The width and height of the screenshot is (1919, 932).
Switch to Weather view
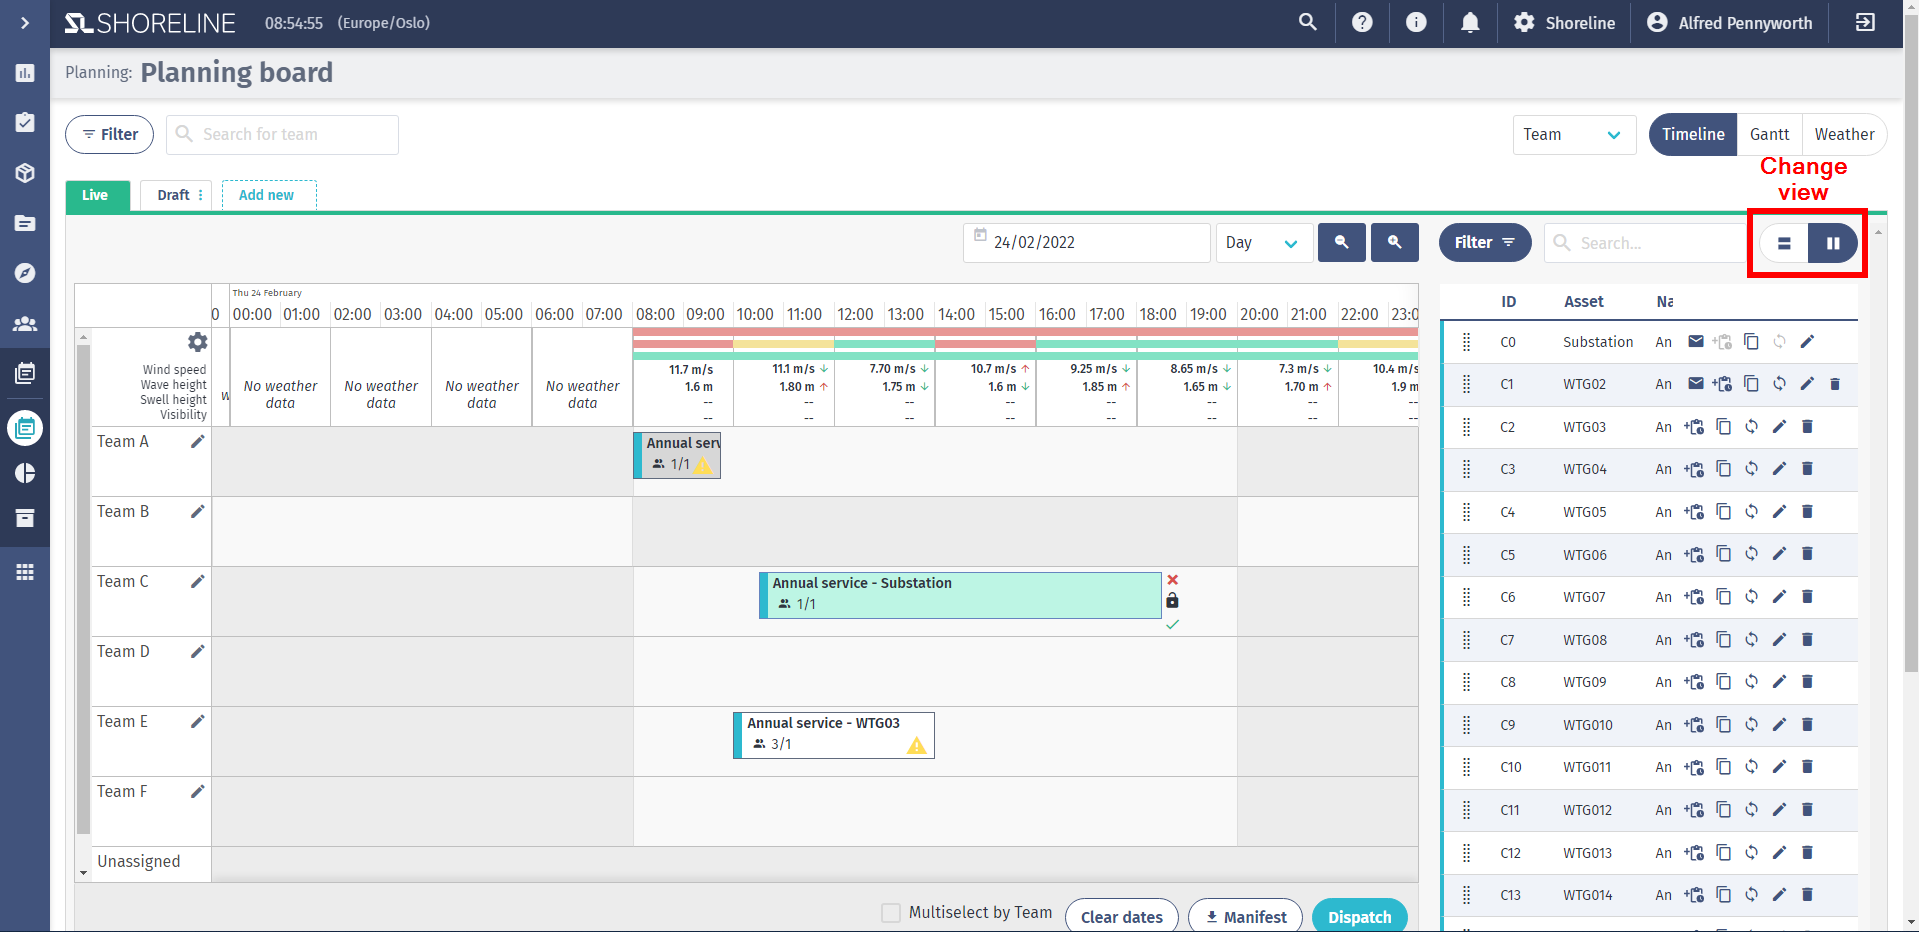tap(1844, 134)
